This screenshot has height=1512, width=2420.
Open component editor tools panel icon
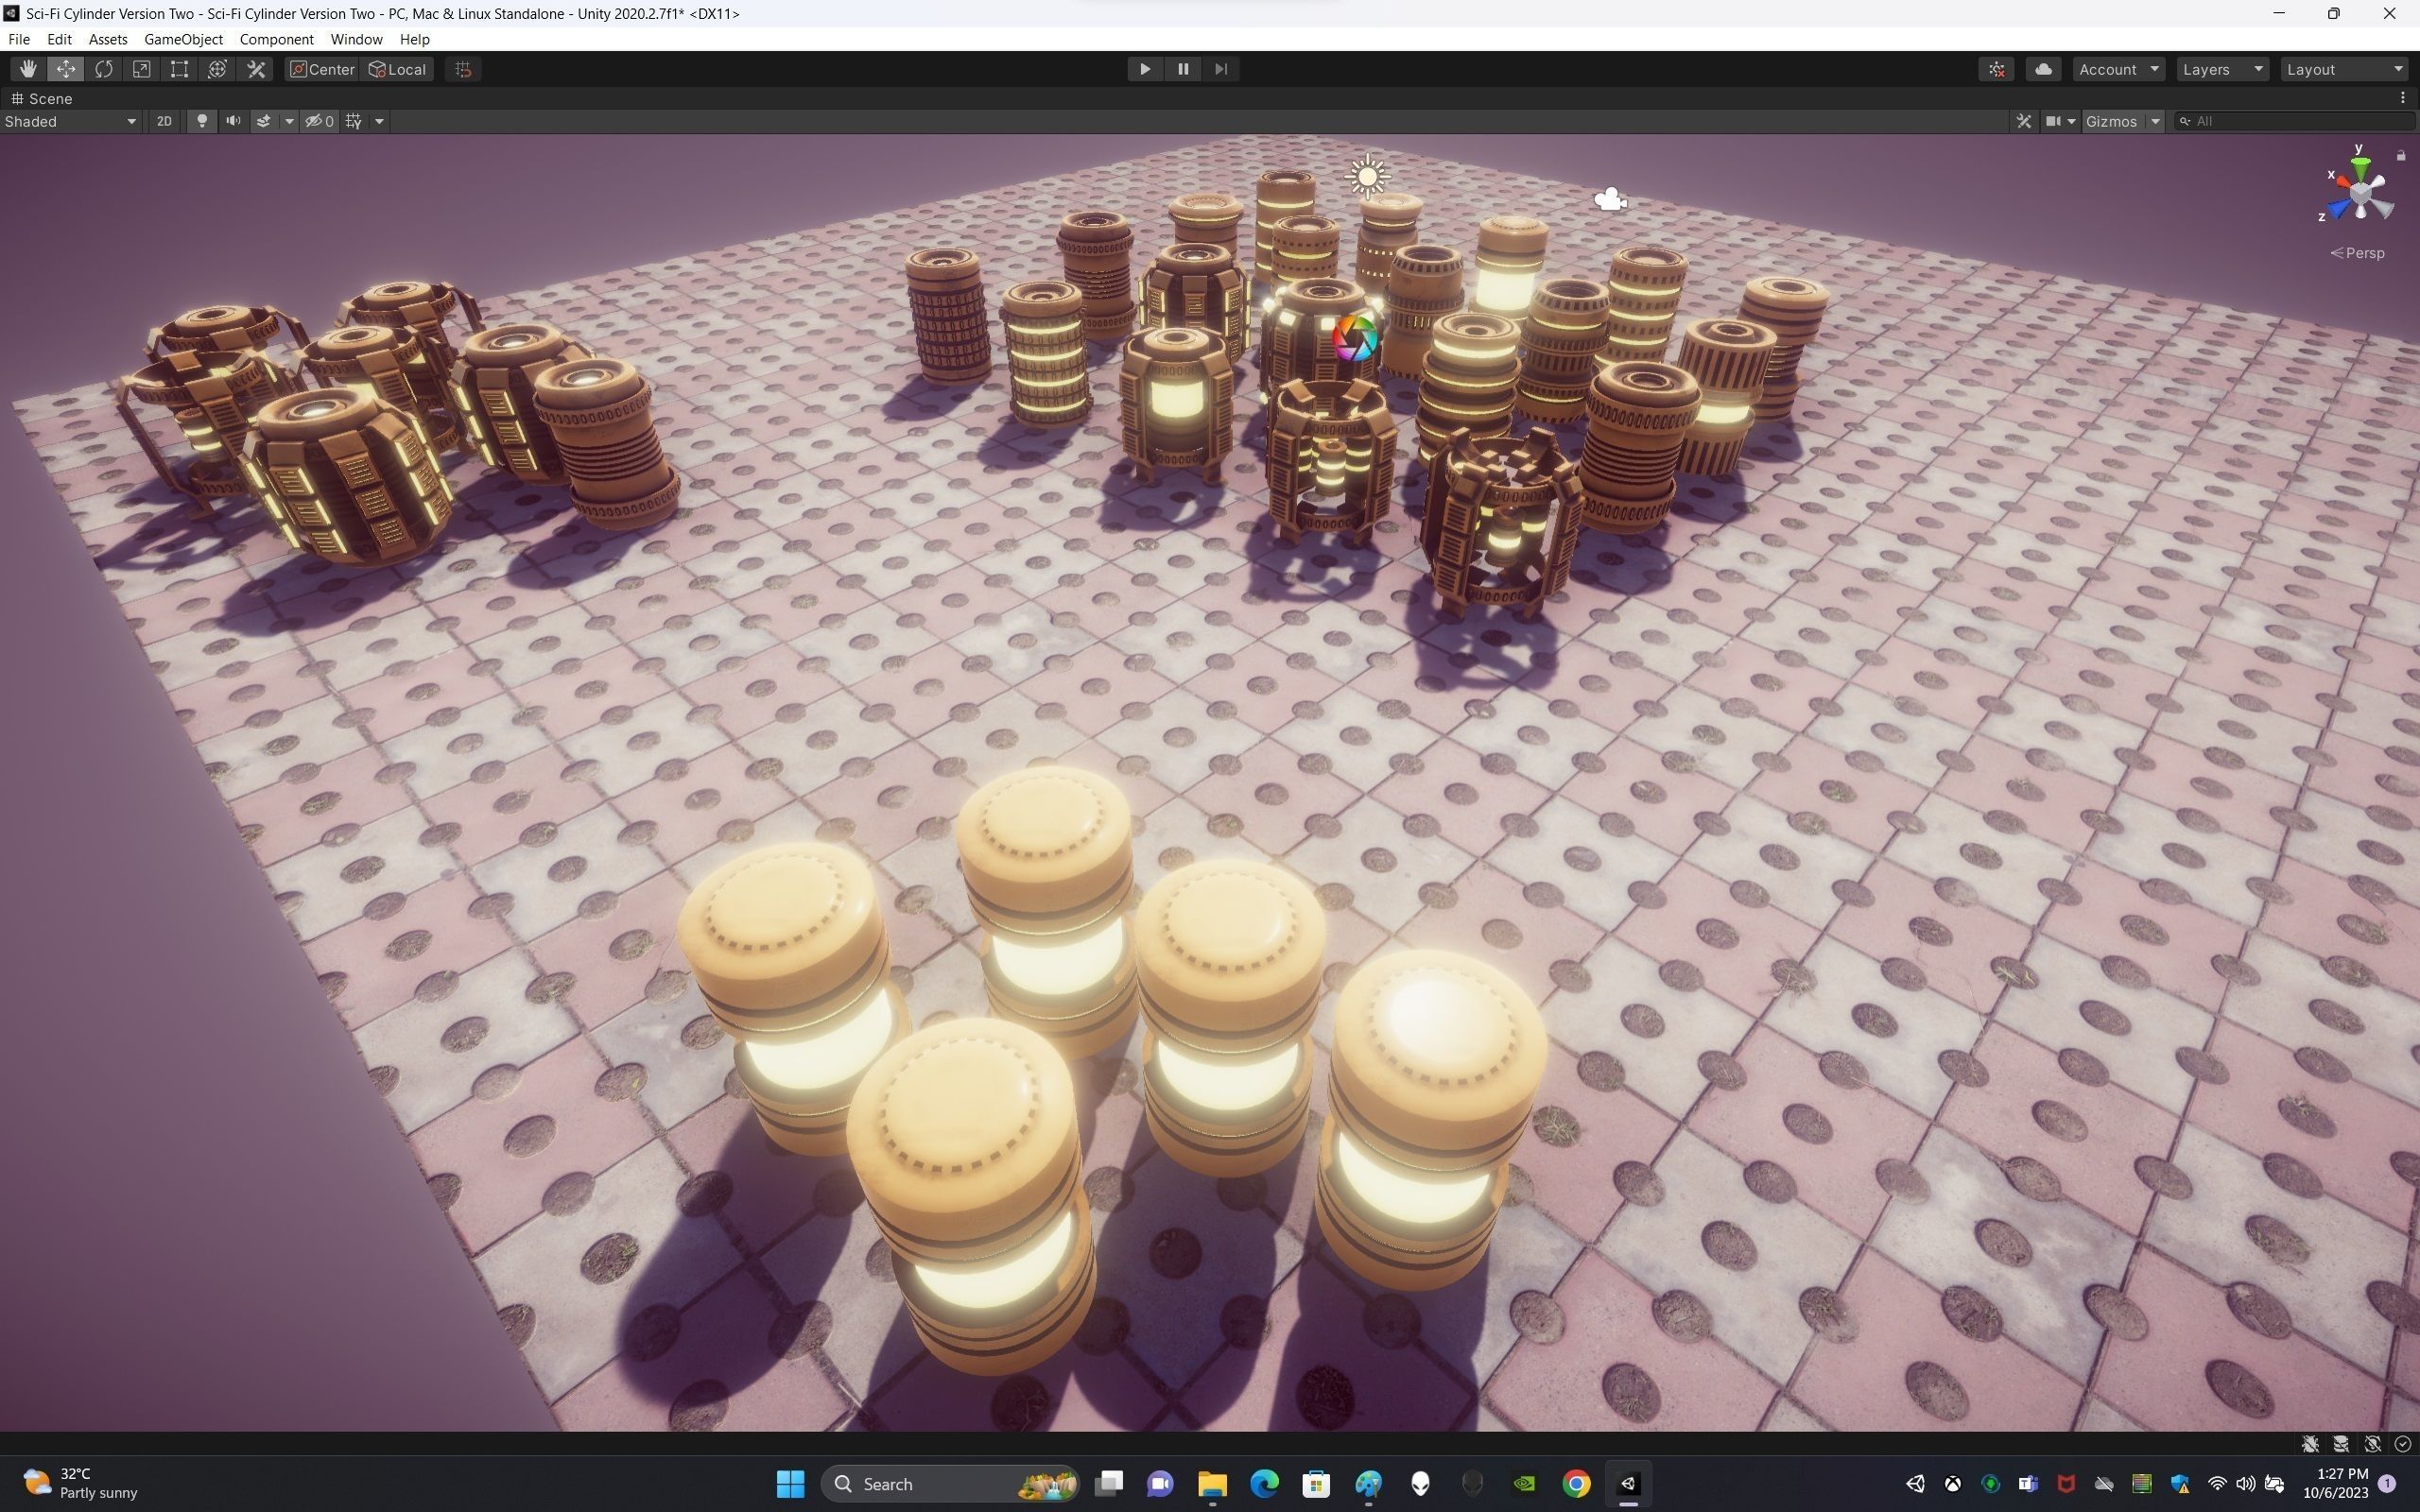(x=2024, y=121)
